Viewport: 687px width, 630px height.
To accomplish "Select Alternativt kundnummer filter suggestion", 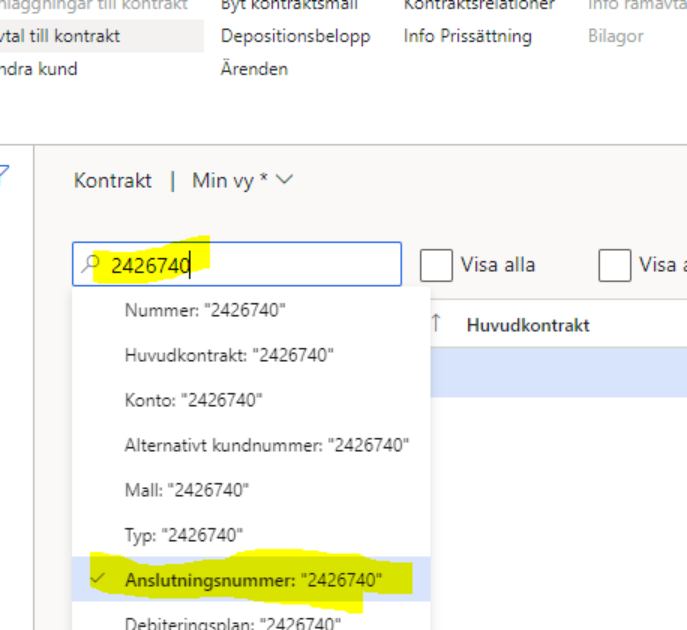I will 267,445.
